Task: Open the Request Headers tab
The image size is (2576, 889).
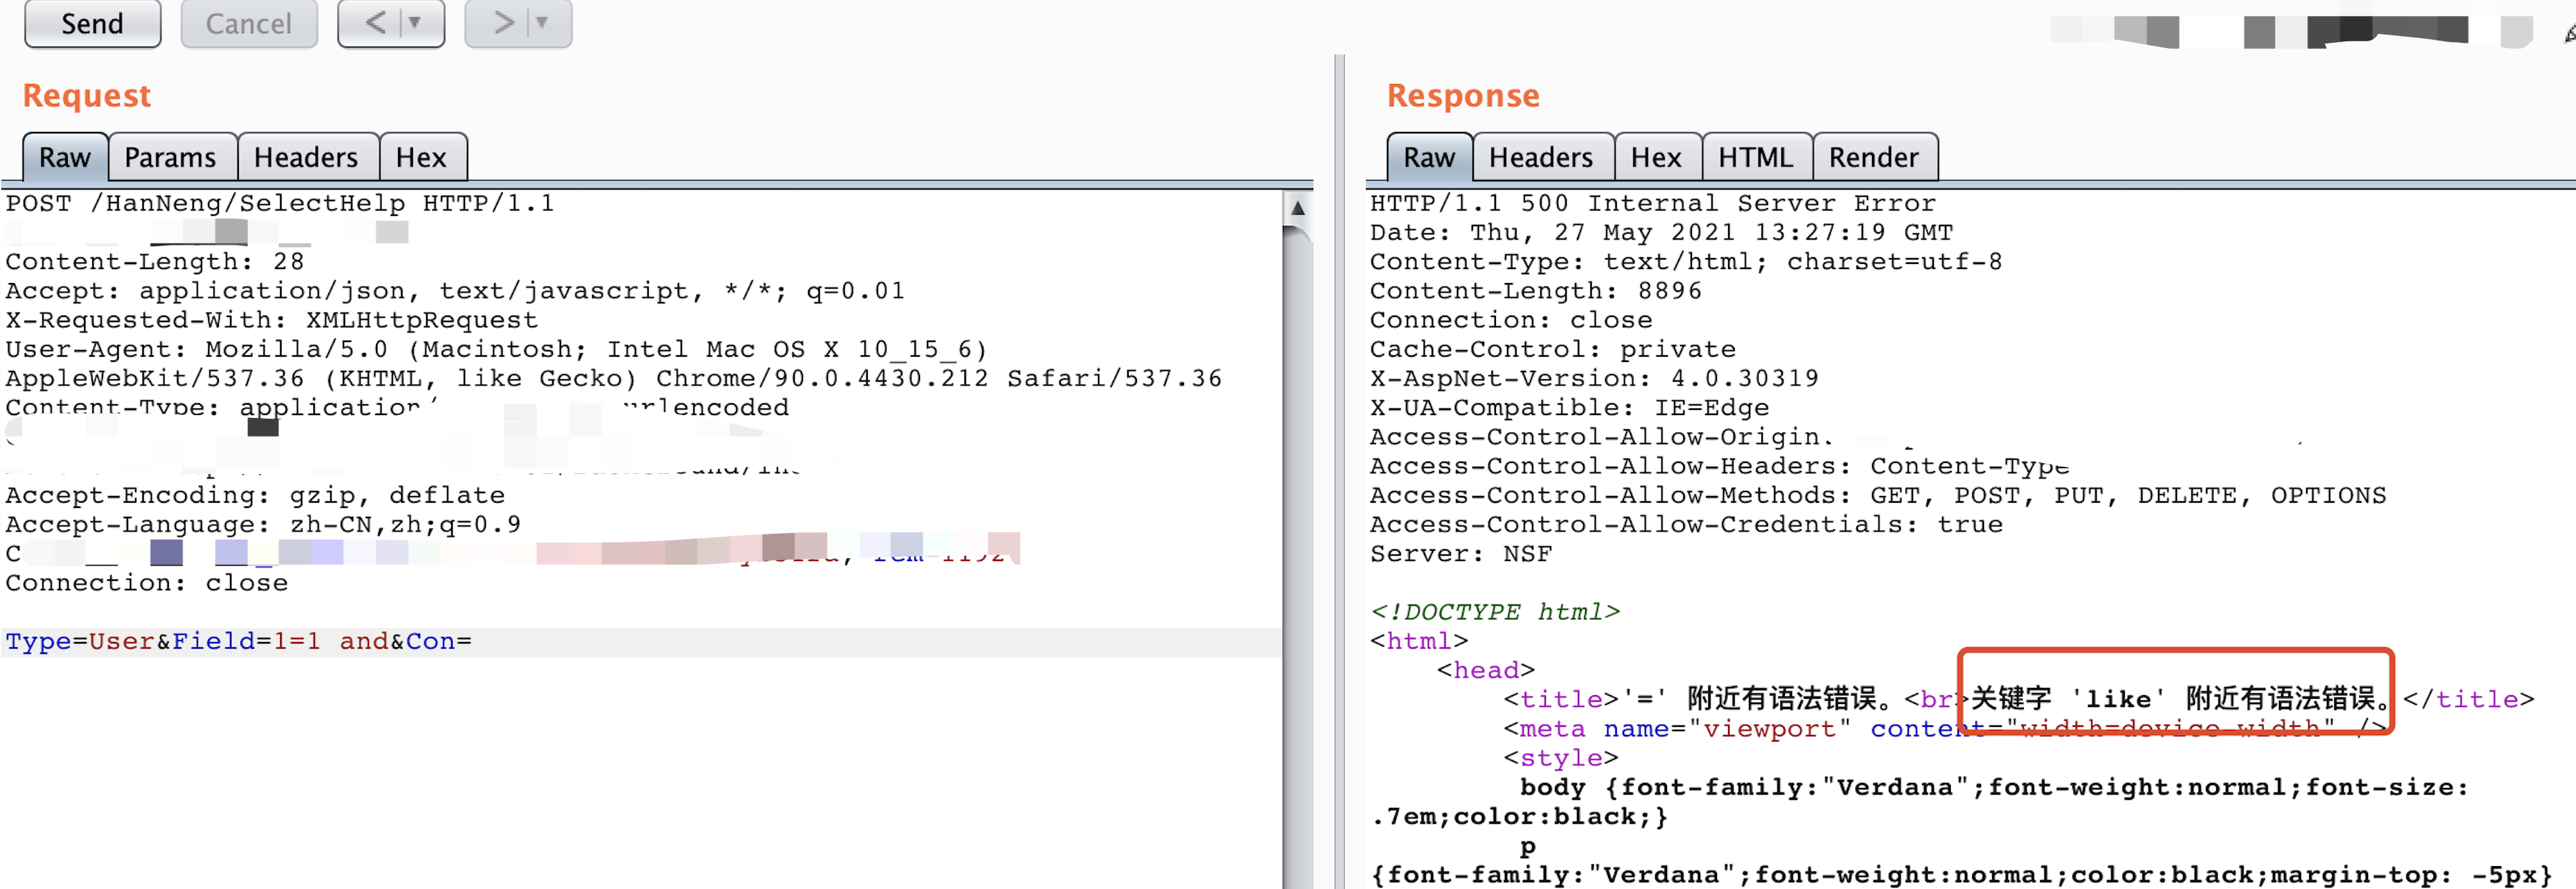Action: pyautogui.click(x=305, y=157)
